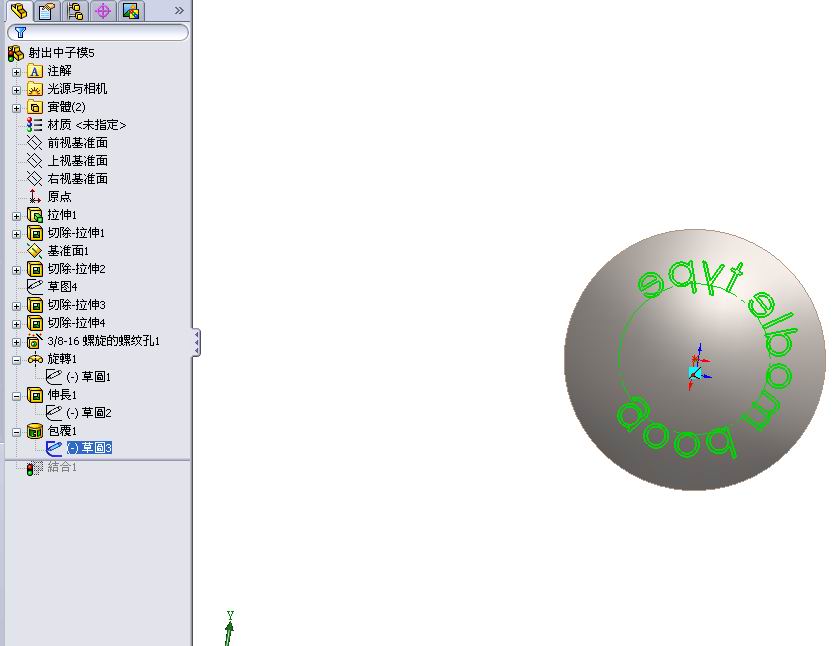
Task: Expand the 切除-拉伸4 feature
Action: [16, 324]
